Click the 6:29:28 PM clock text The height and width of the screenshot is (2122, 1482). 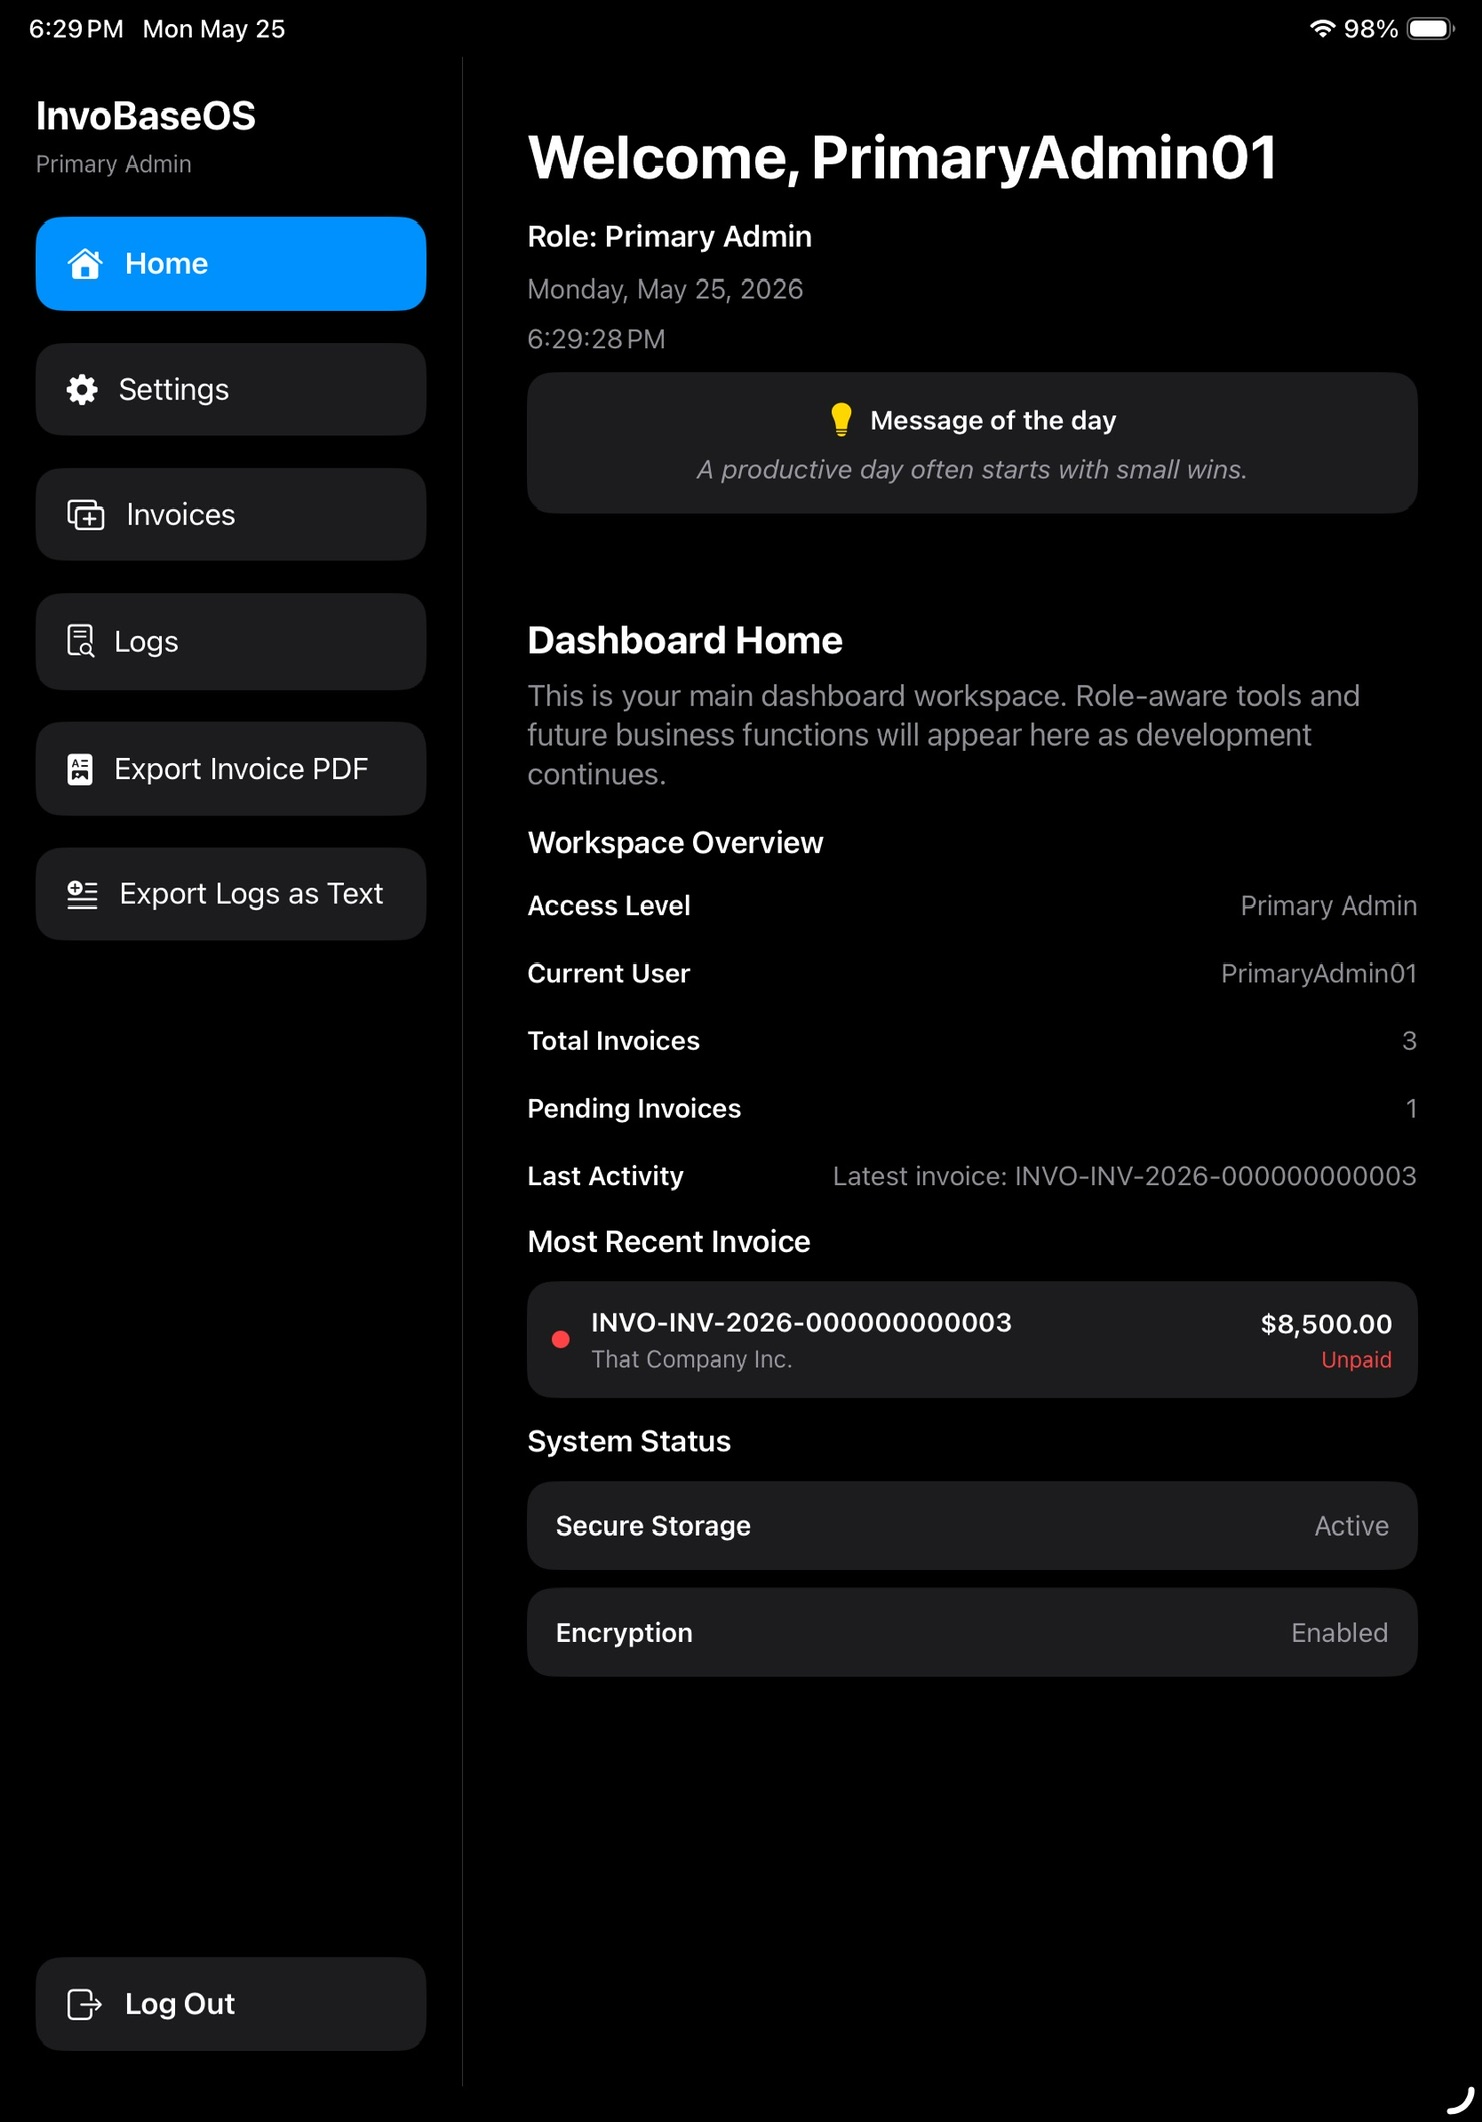coord(596,339)
